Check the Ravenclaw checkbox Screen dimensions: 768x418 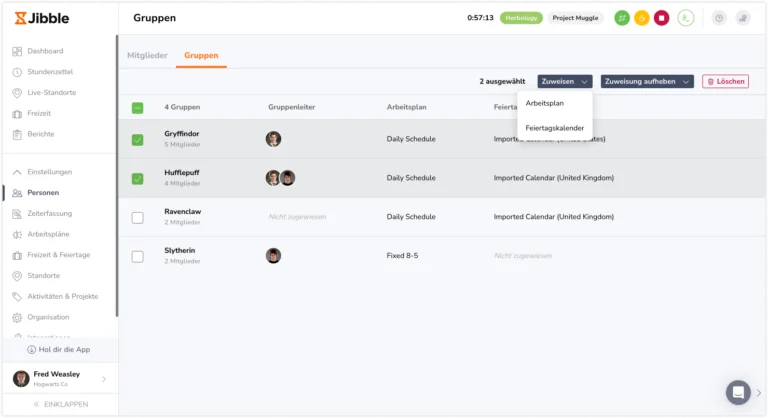(x=138, y=218)
